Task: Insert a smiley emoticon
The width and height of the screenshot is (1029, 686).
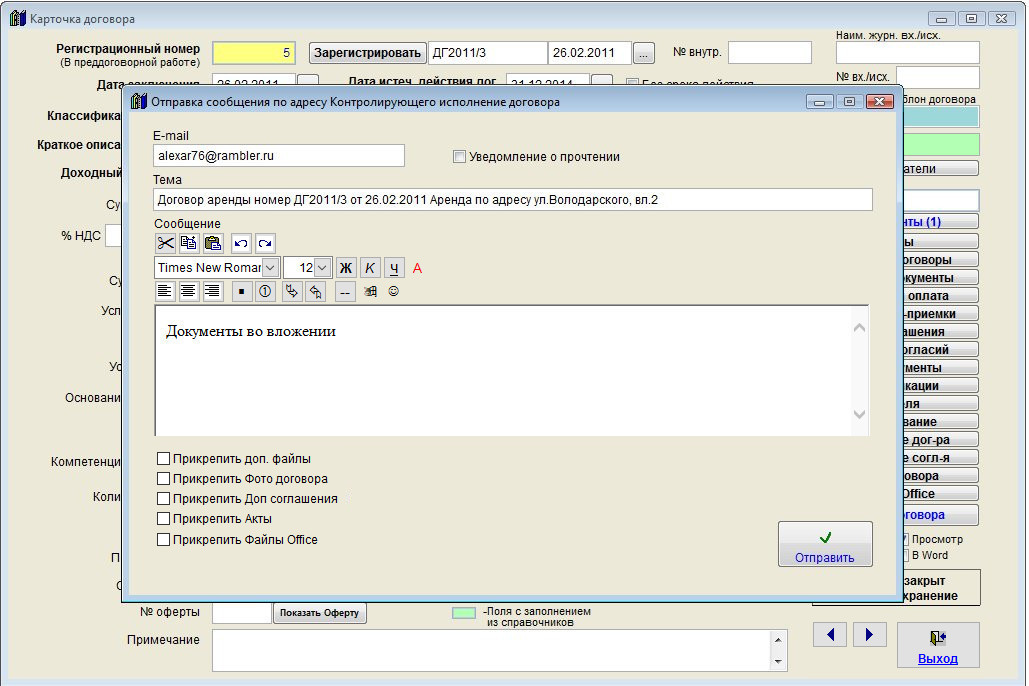Action: [394, 291]
